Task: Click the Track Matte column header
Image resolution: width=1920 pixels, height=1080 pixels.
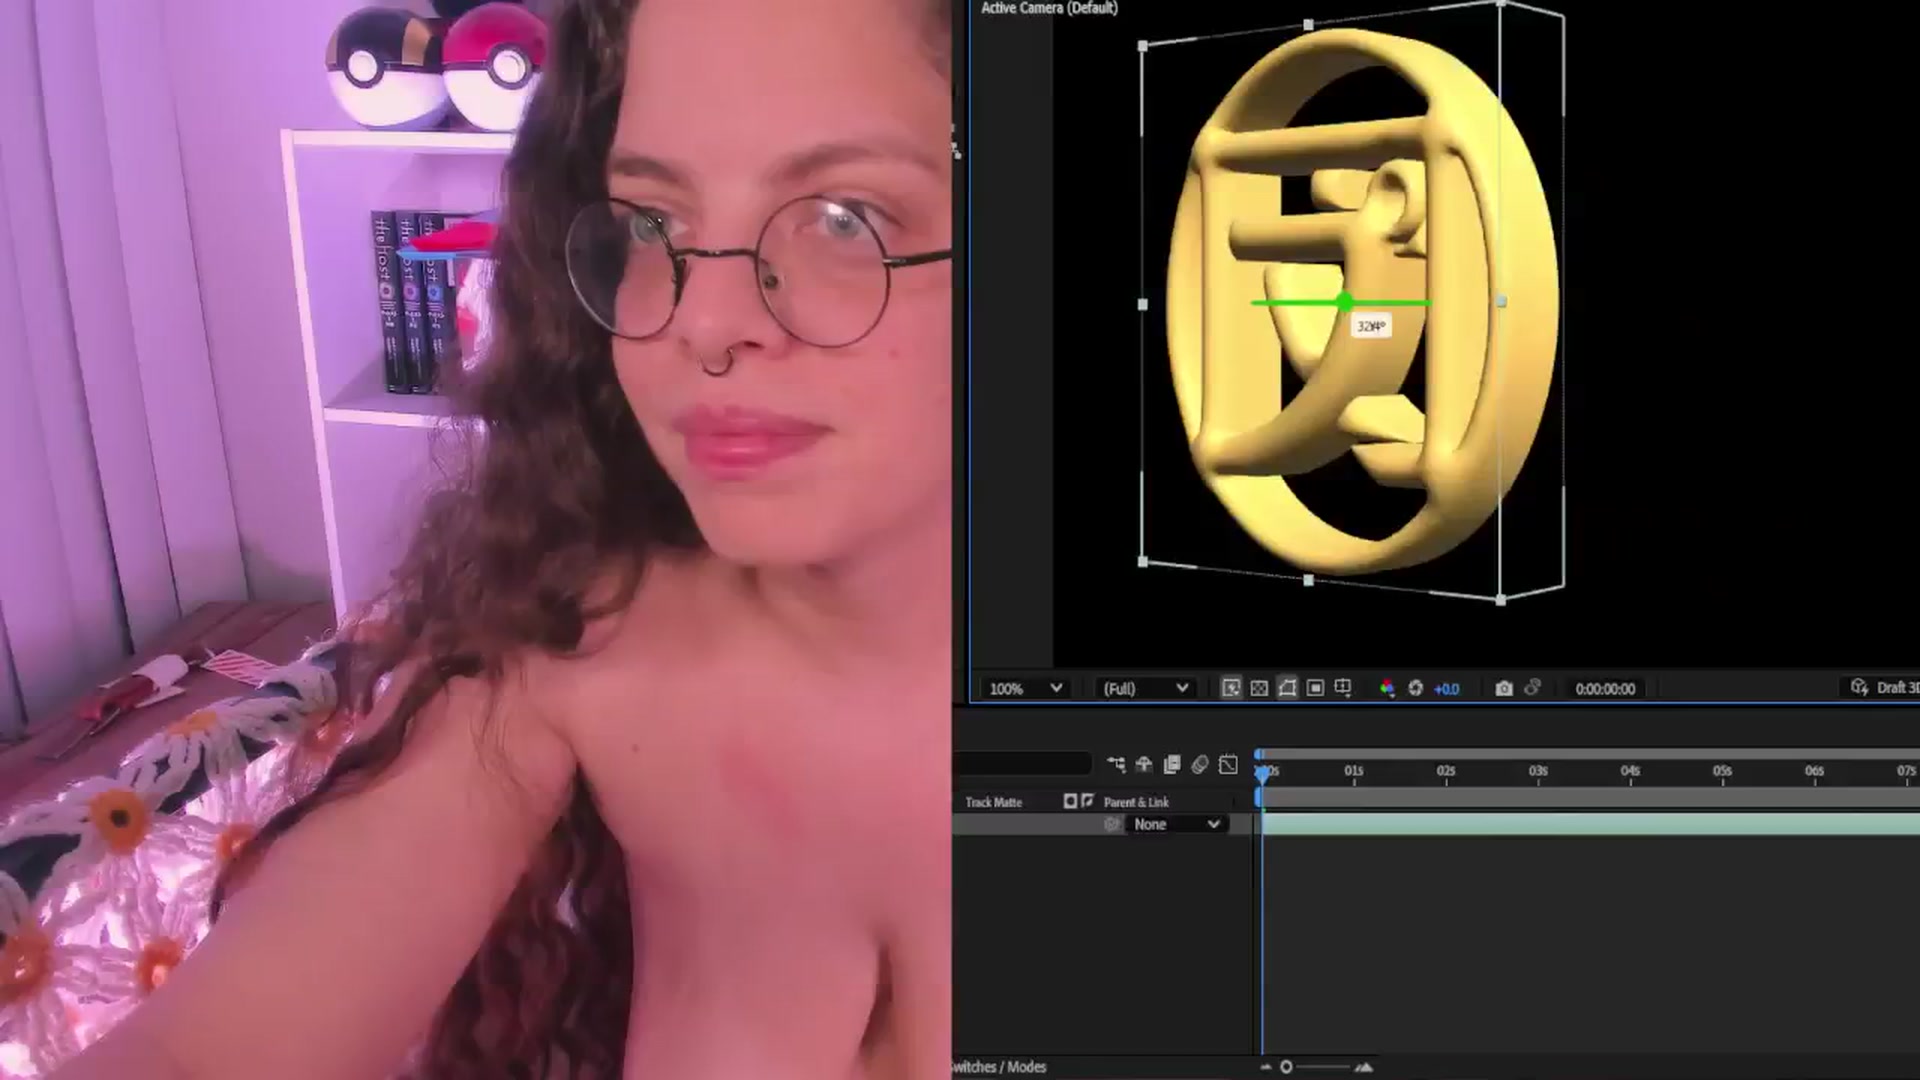Action: tap(993, 802)
